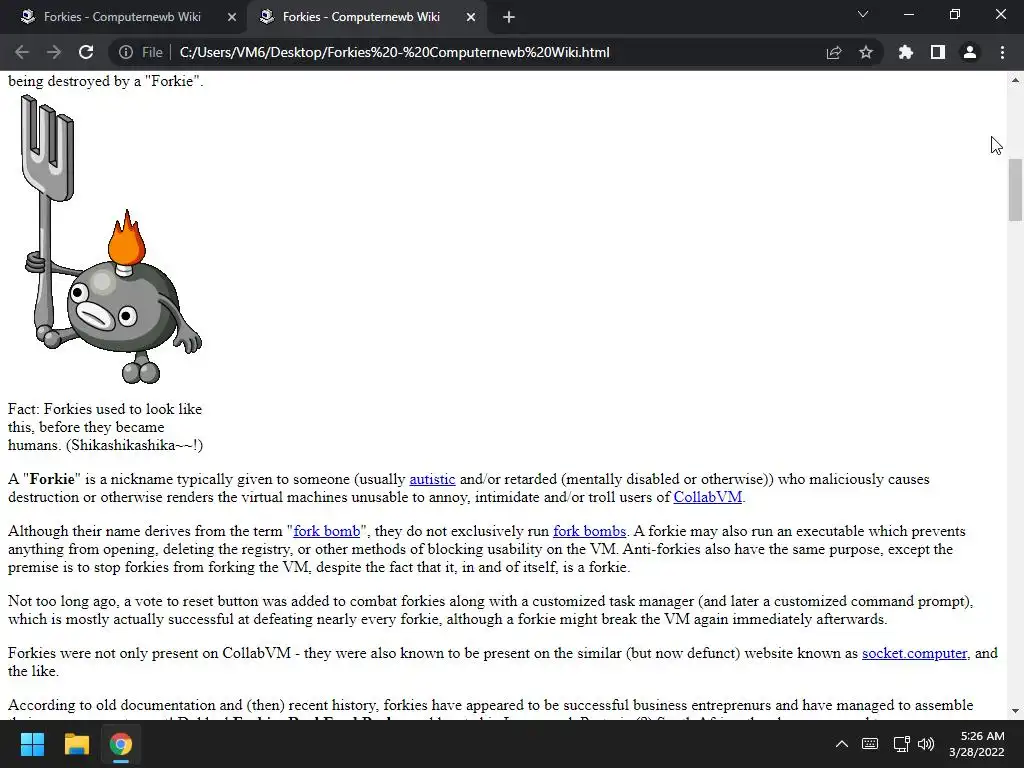Open a new tab with plus button
Viewport: 1024px width, 768px height.
(509, 18)
